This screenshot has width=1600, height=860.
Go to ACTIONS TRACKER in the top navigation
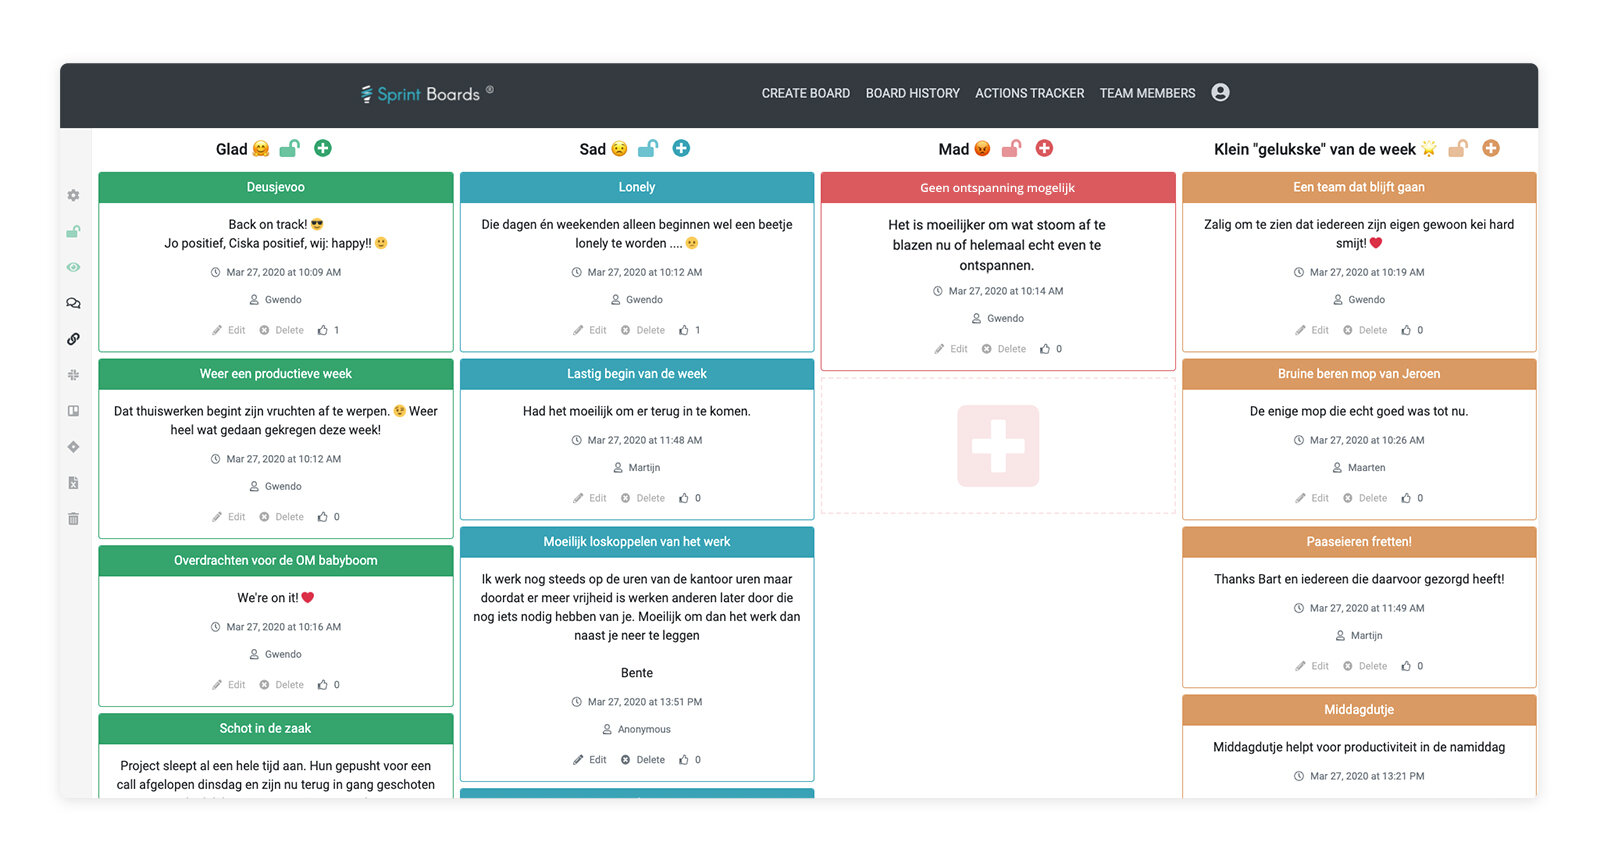coord(1029,93)
